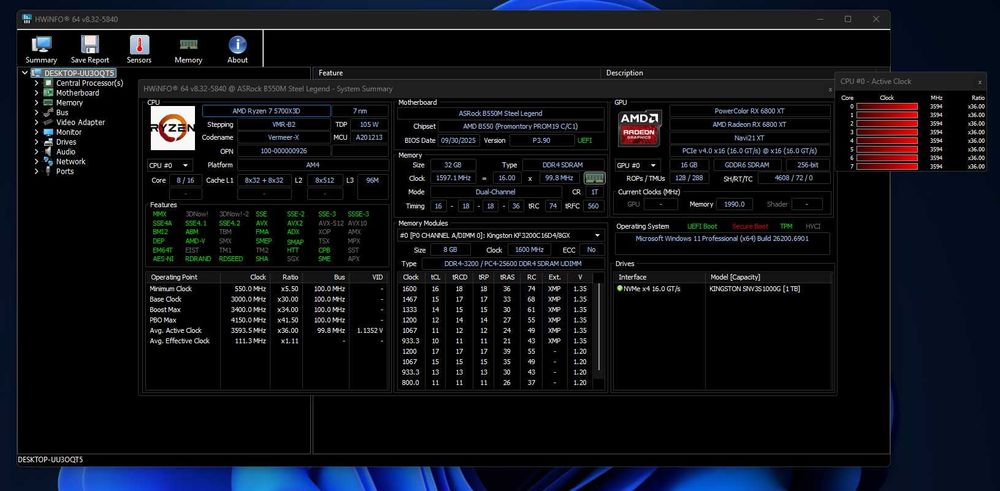Viewport: 1000px width, 491px height.
Task: Click the ASRock B550M Steel Legend field
Action: (501, 113)
